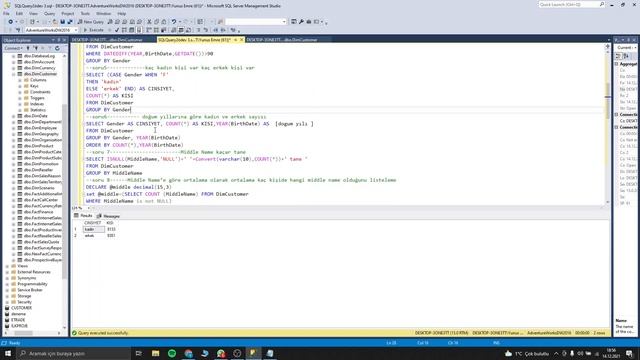Select the dbo.DimCurrency table
The height and width of the screenshot is (360, 640).
click(x=40, y=68)
